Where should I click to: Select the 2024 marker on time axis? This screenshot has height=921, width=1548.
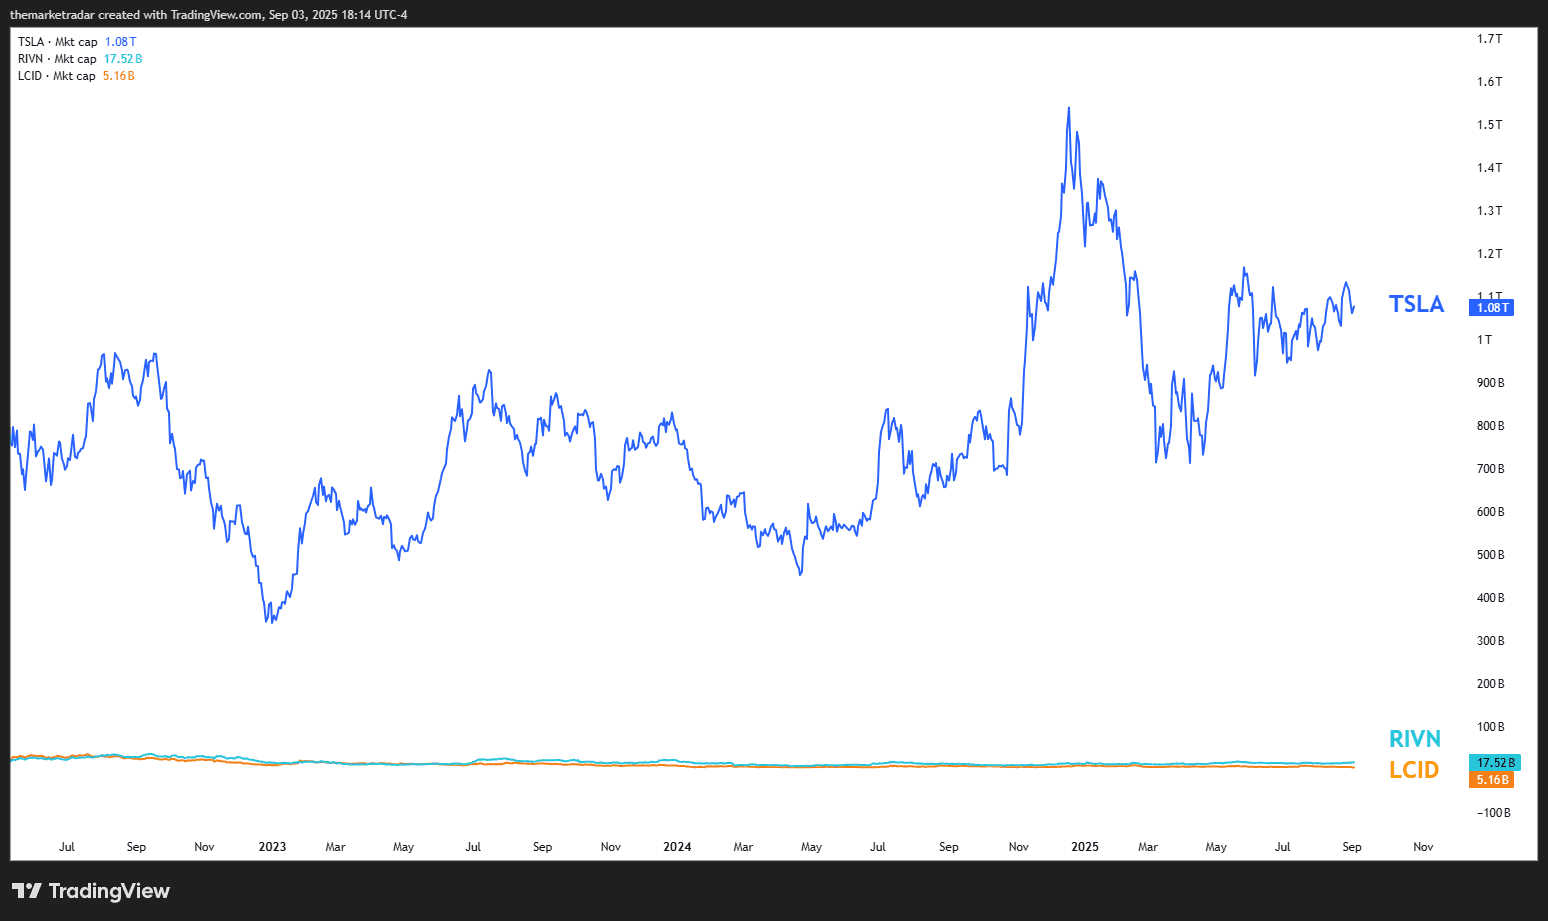tap(677, 847)
